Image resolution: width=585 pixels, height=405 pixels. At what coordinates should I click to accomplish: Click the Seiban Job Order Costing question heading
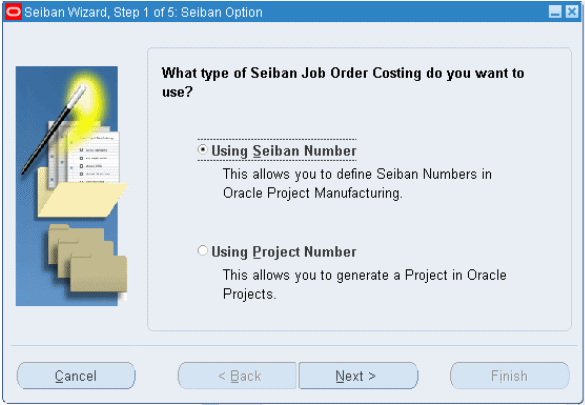(343, 82)
